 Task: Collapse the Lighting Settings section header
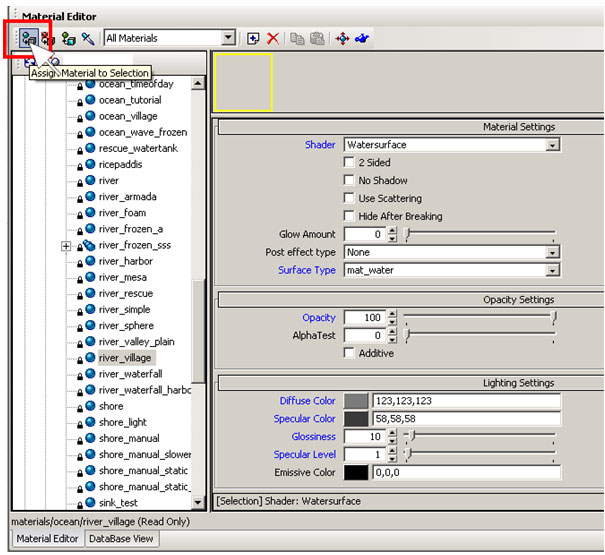(x=411, y=383)
